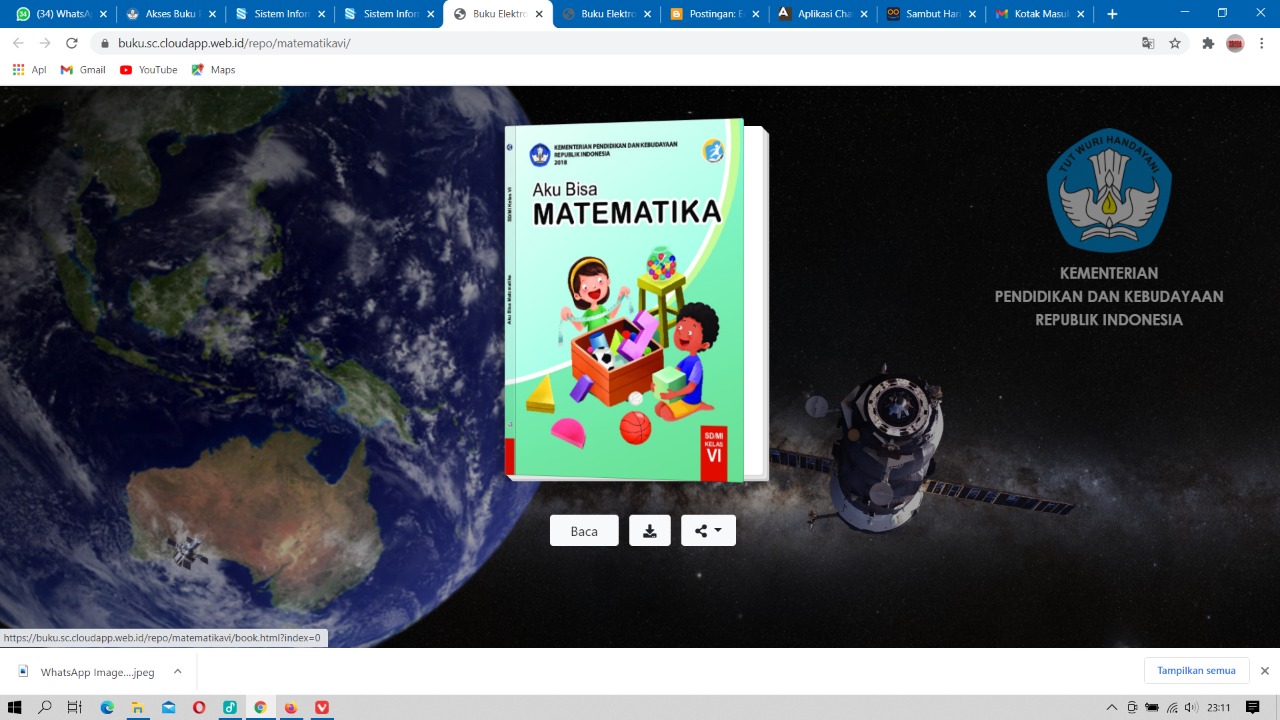1280x720 pixels.
Task: Go back to the previous page
Action: (18, 43)
